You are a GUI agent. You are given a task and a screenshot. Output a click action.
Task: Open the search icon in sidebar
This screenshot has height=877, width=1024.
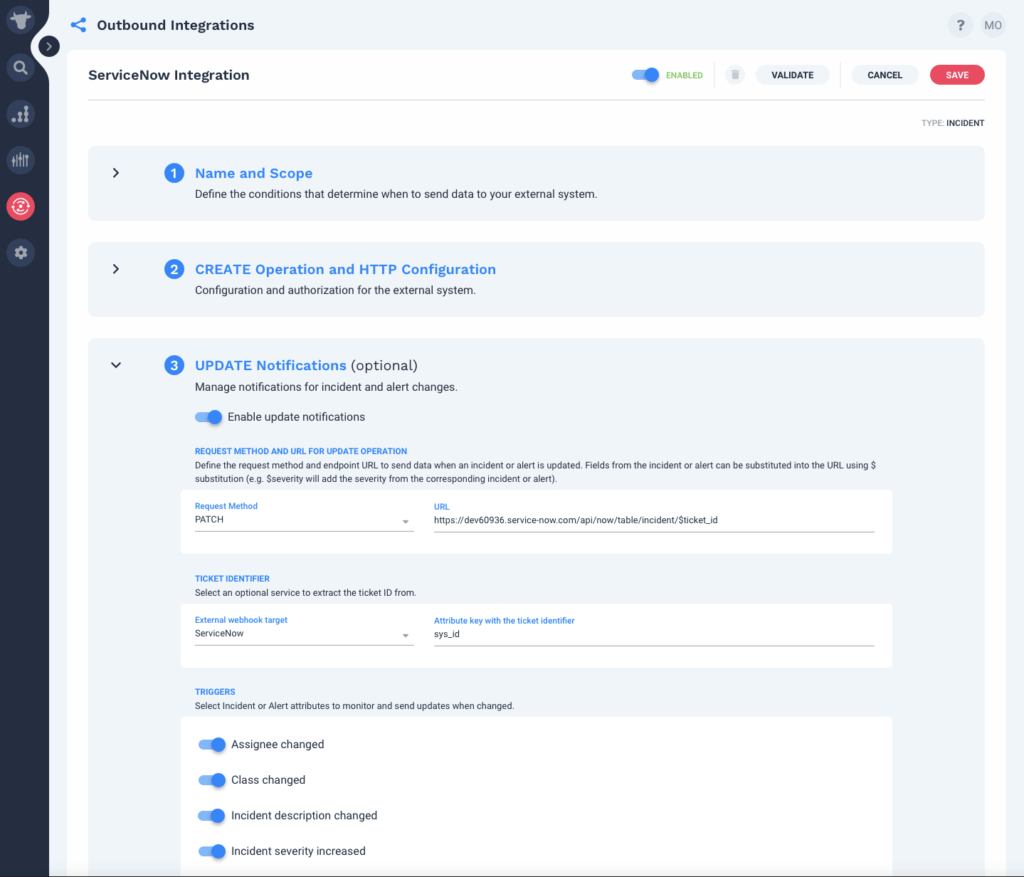click(20, 68)
